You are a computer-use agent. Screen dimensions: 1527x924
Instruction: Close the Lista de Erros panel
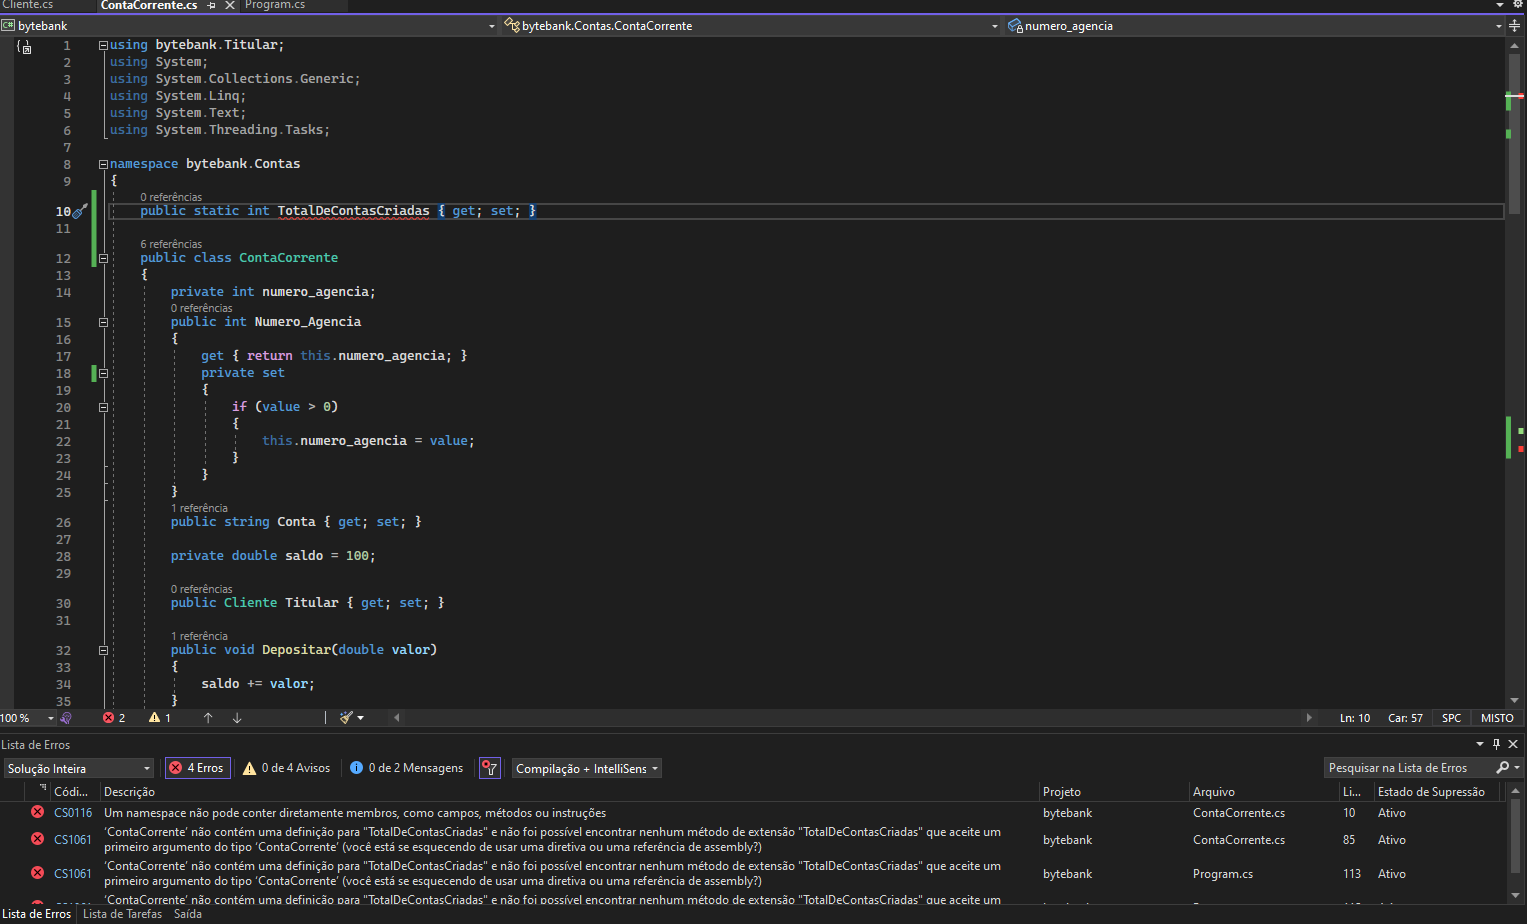pos(1513,744)
